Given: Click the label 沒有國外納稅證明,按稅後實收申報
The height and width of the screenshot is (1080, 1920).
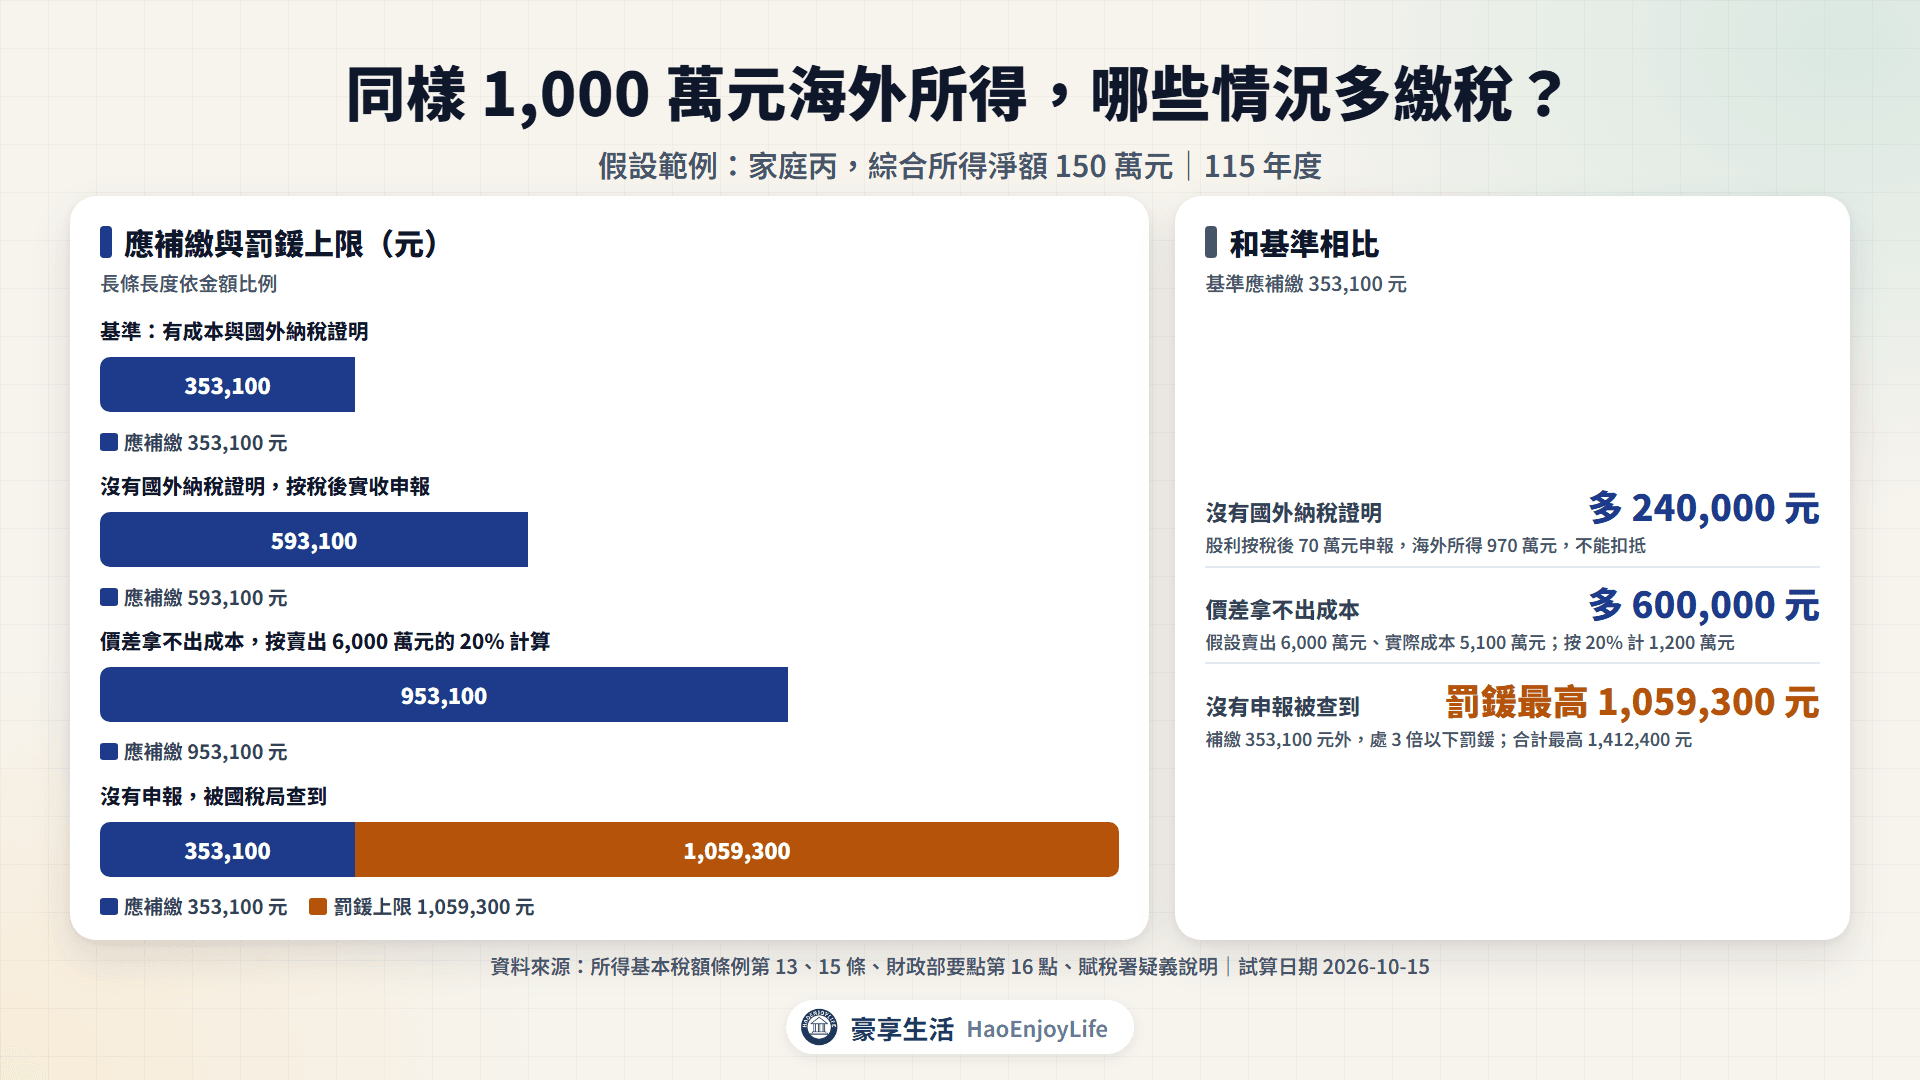Looking at the screenshot, I should (x=265, y=486).
